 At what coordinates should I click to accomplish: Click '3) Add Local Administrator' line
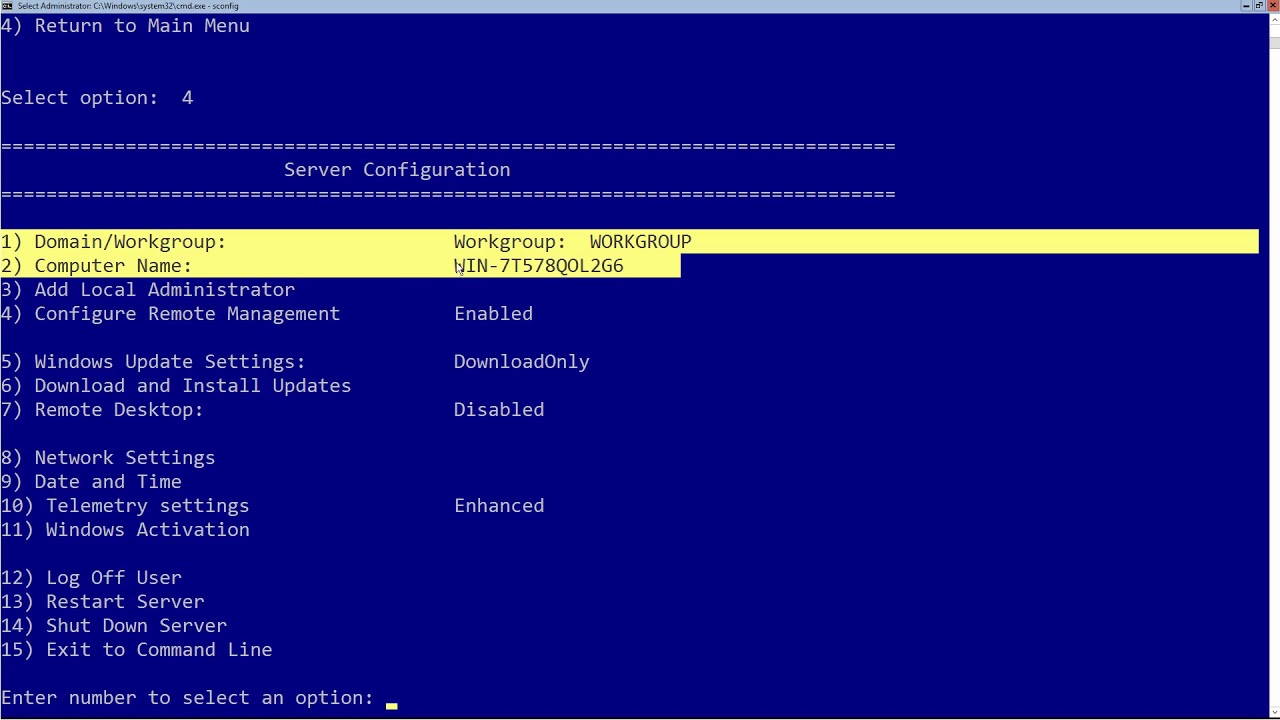pyautogui.click(x=148, y=290)
